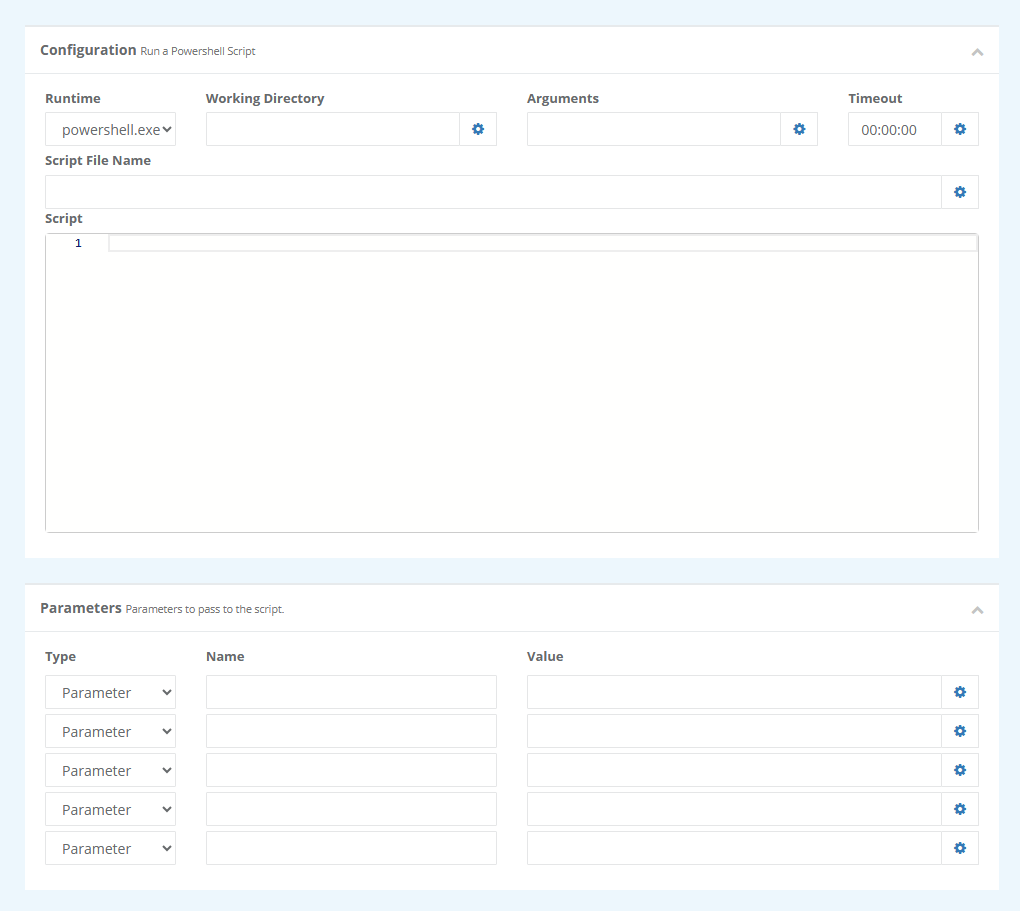This screenshot has width=1020, height=911.
Task: Collapse the Configuration section
Action: pos(977,51)
